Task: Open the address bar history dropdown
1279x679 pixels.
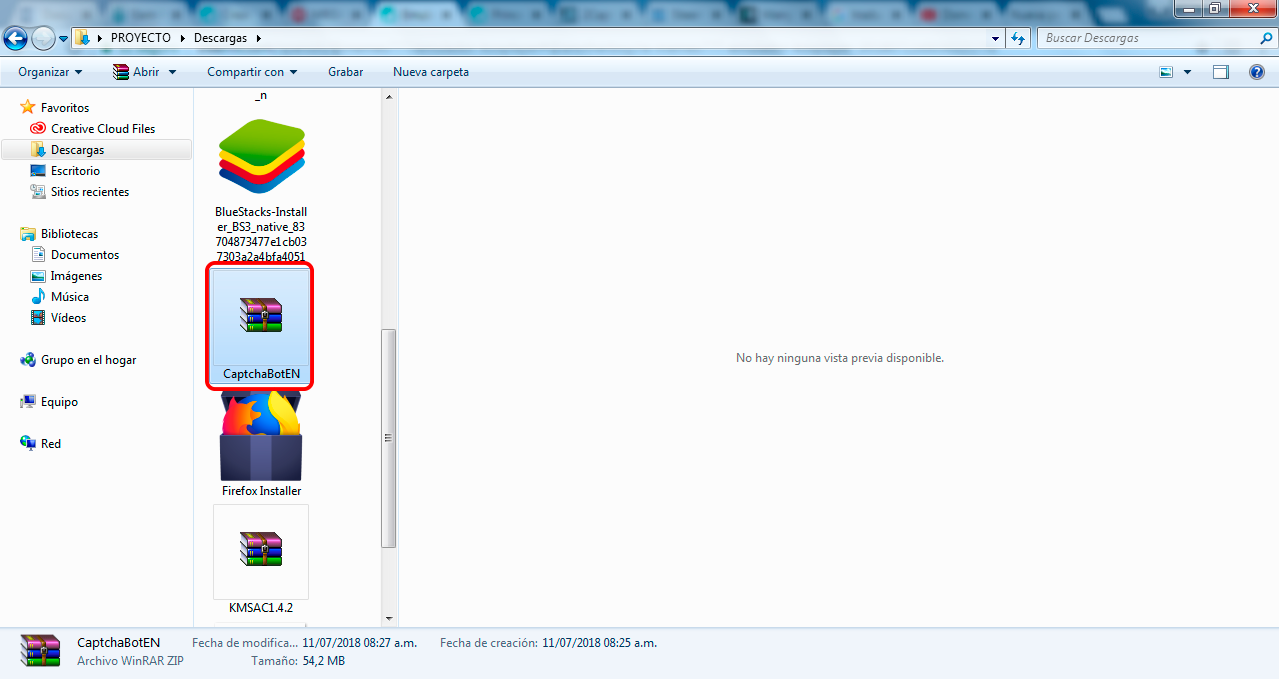Action: click(x=995, y=38)
